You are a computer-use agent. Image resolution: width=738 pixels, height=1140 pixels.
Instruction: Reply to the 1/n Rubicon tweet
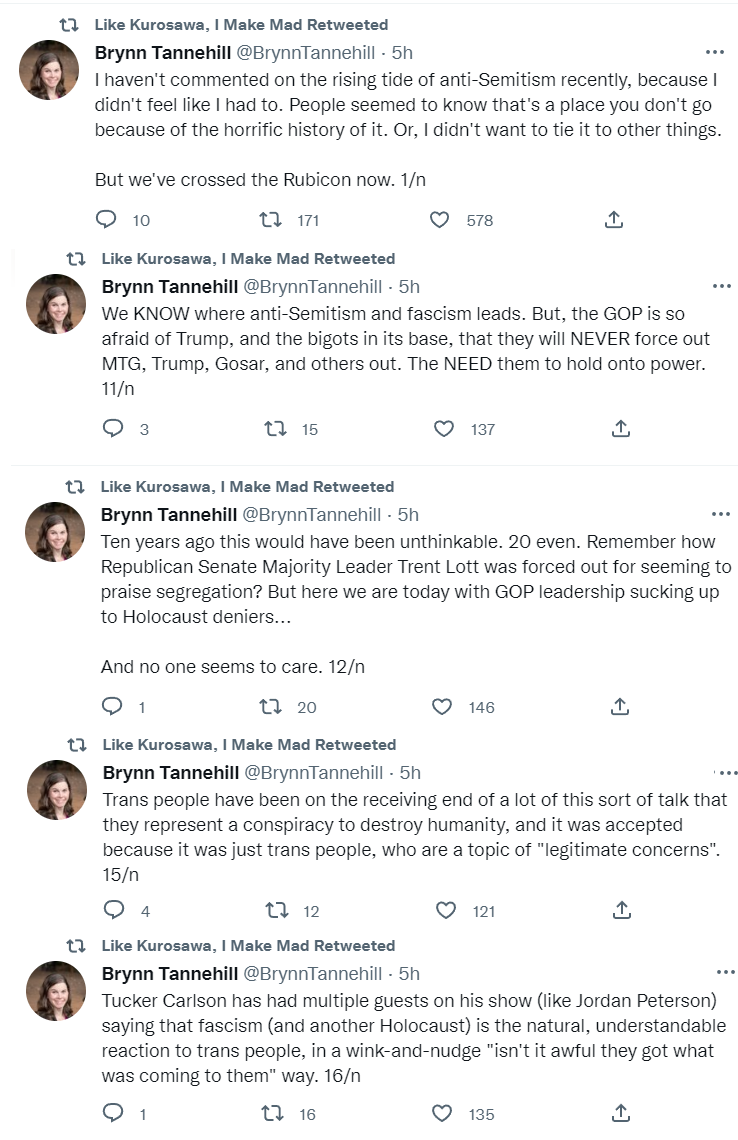click(x=106, y=219)
